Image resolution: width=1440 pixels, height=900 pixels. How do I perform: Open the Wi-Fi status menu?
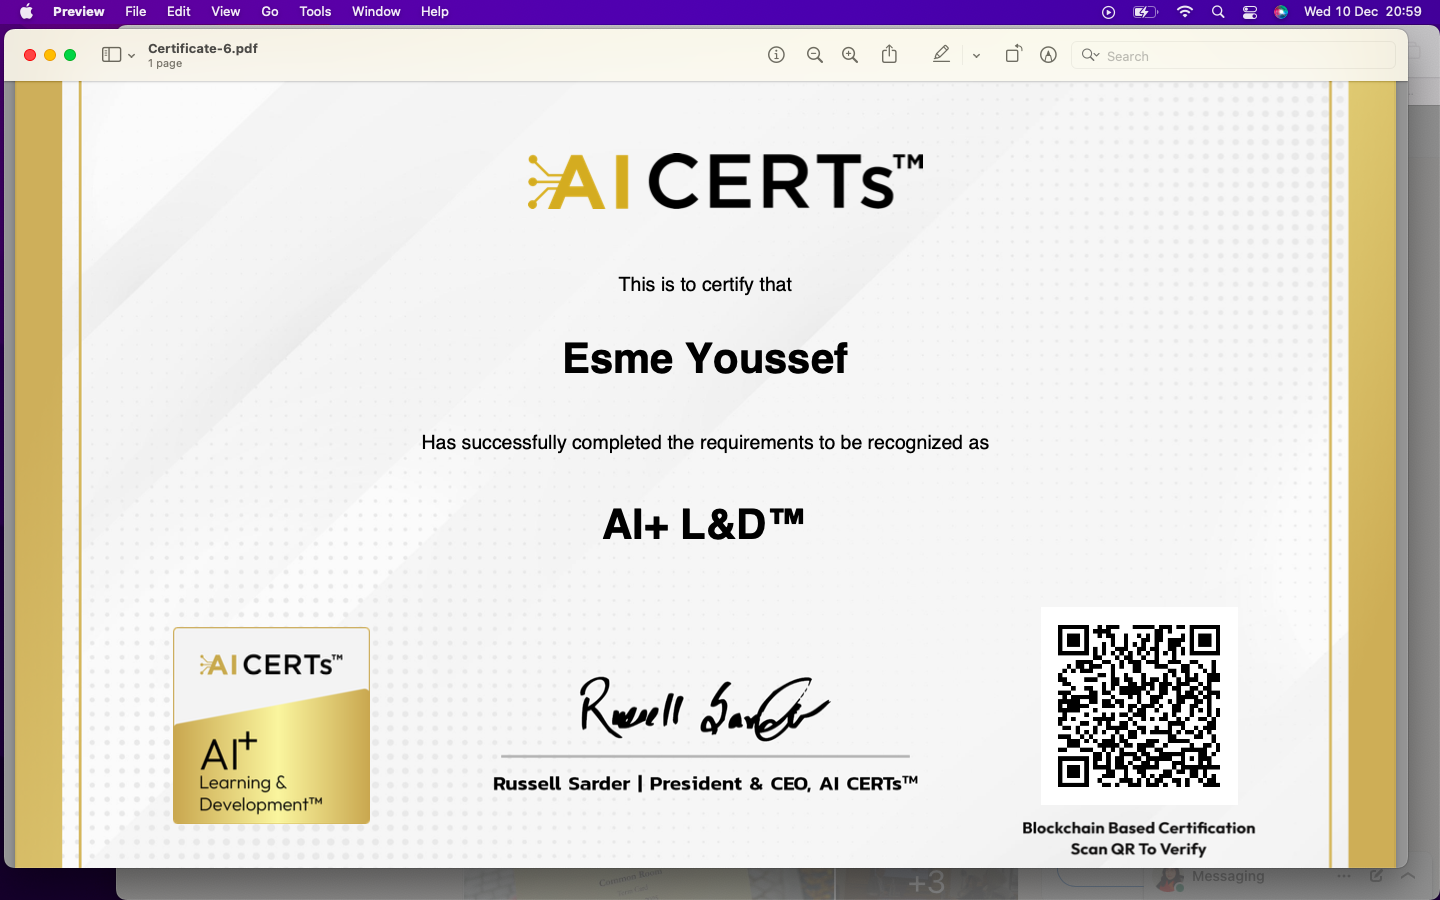pos(1185,12)
